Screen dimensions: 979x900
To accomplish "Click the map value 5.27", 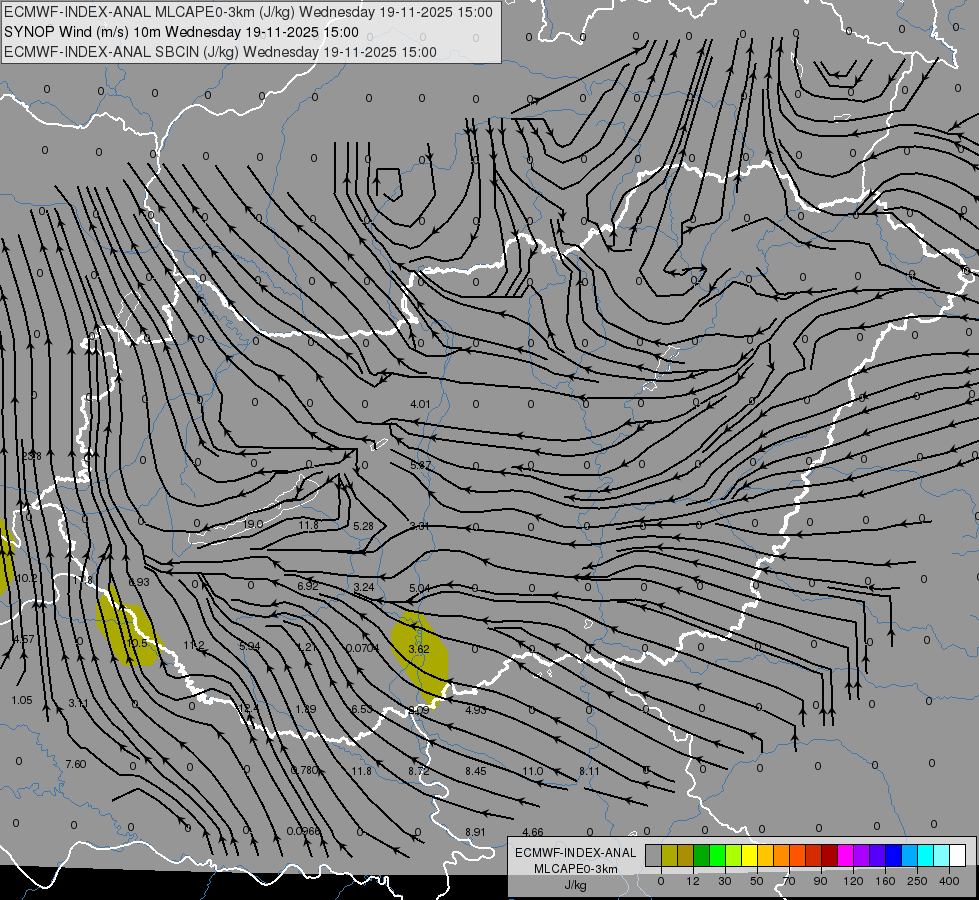I will click(x=421, y=465).
